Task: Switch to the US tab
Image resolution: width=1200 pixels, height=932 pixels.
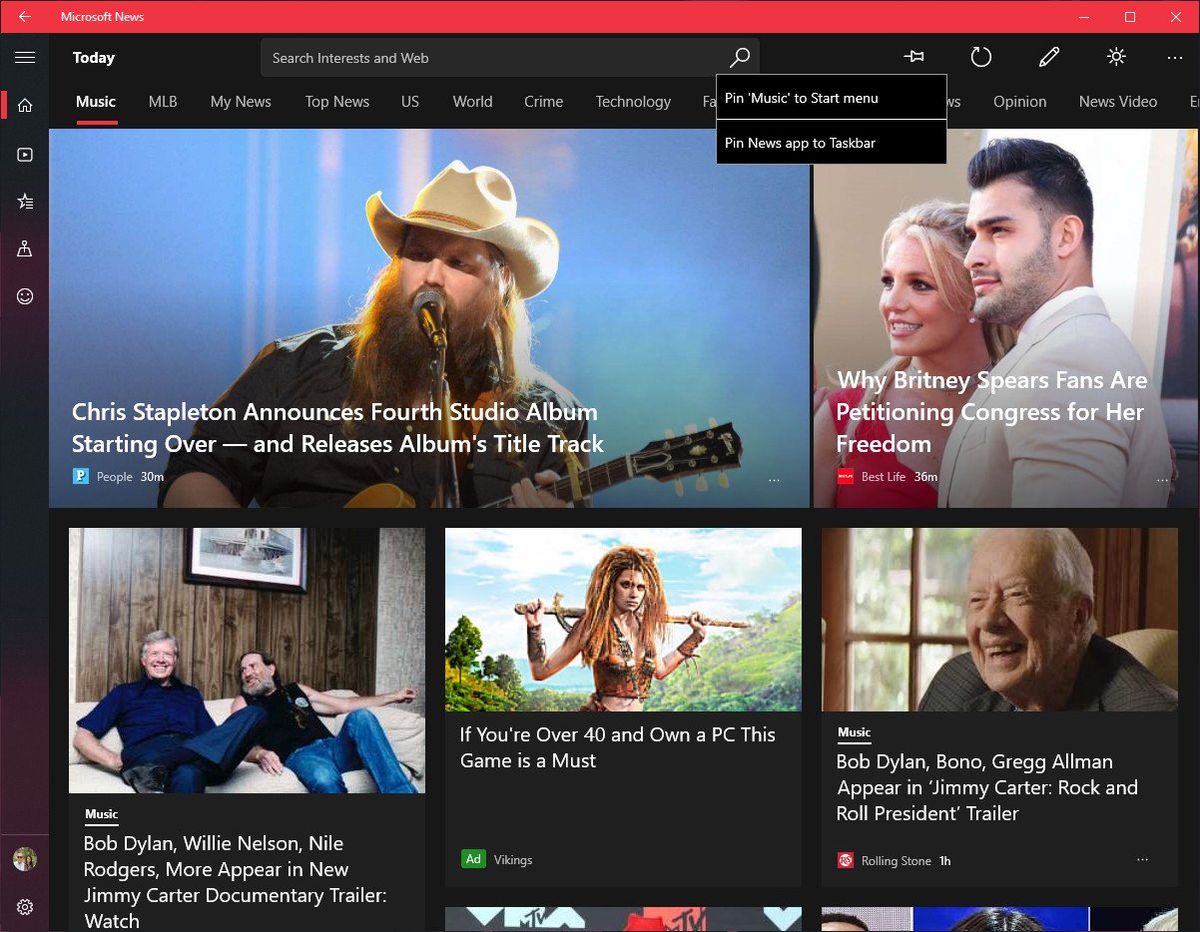Action: click(410, 101)
